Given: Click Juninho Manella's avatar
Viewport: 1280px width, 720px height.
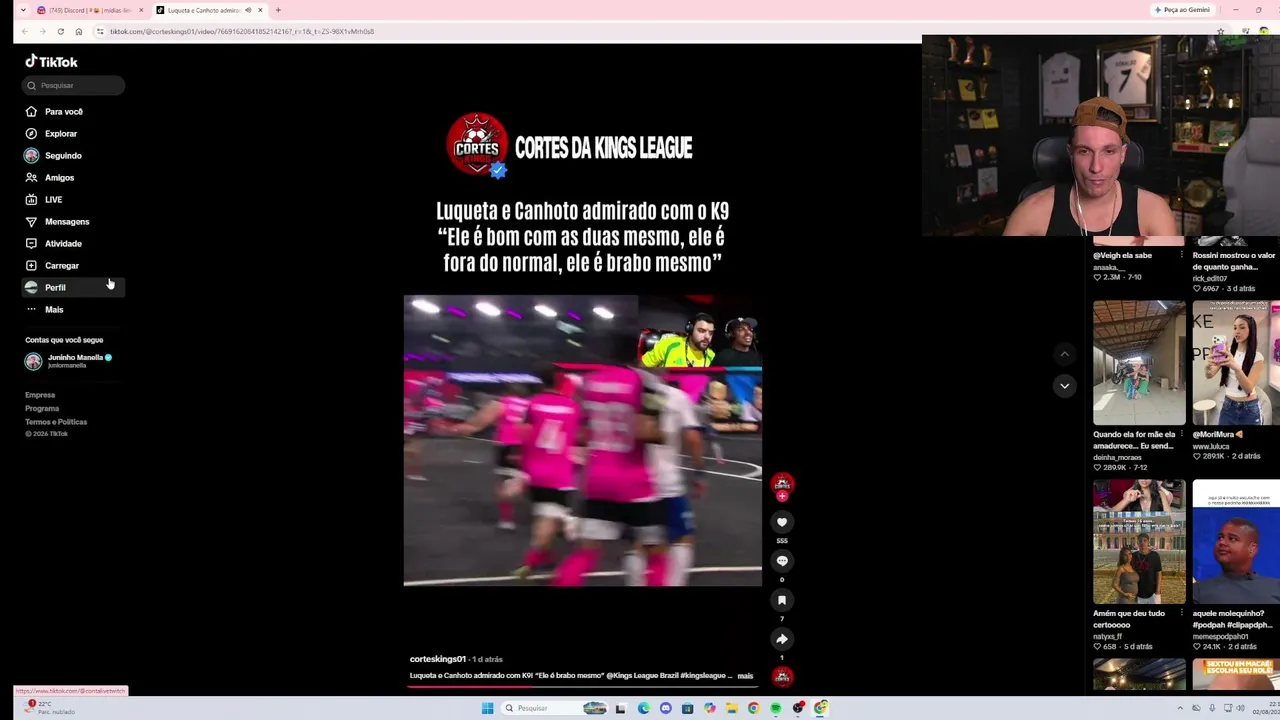Looking at the screenshot, I should pos(33,361).
